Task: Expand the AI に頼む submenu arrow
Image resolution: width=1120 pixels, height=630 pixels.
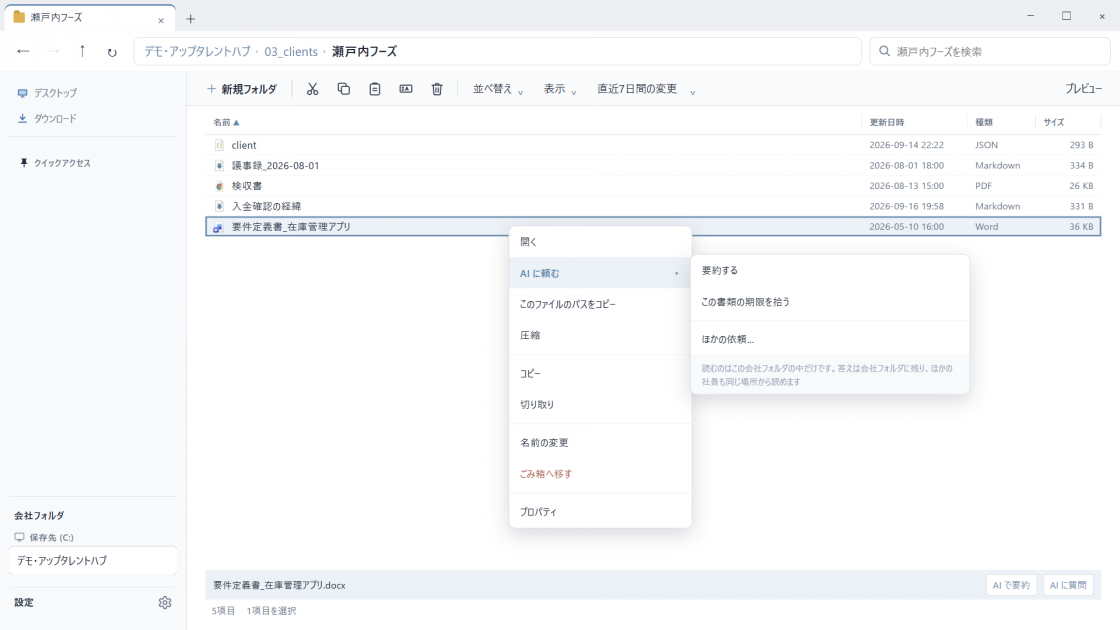Action: tap(676, 274)
